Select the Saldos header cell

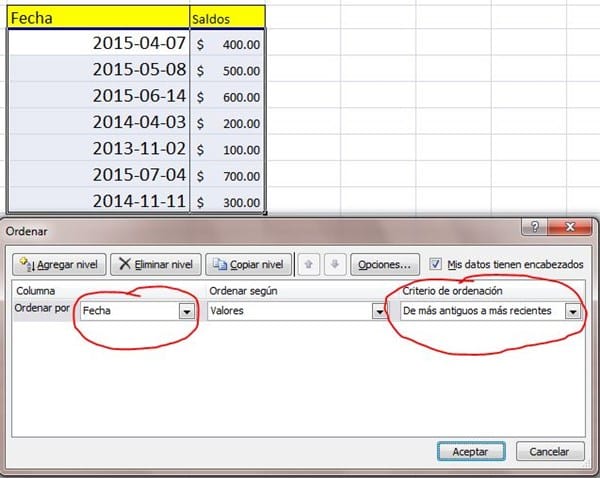pos(227,18)
